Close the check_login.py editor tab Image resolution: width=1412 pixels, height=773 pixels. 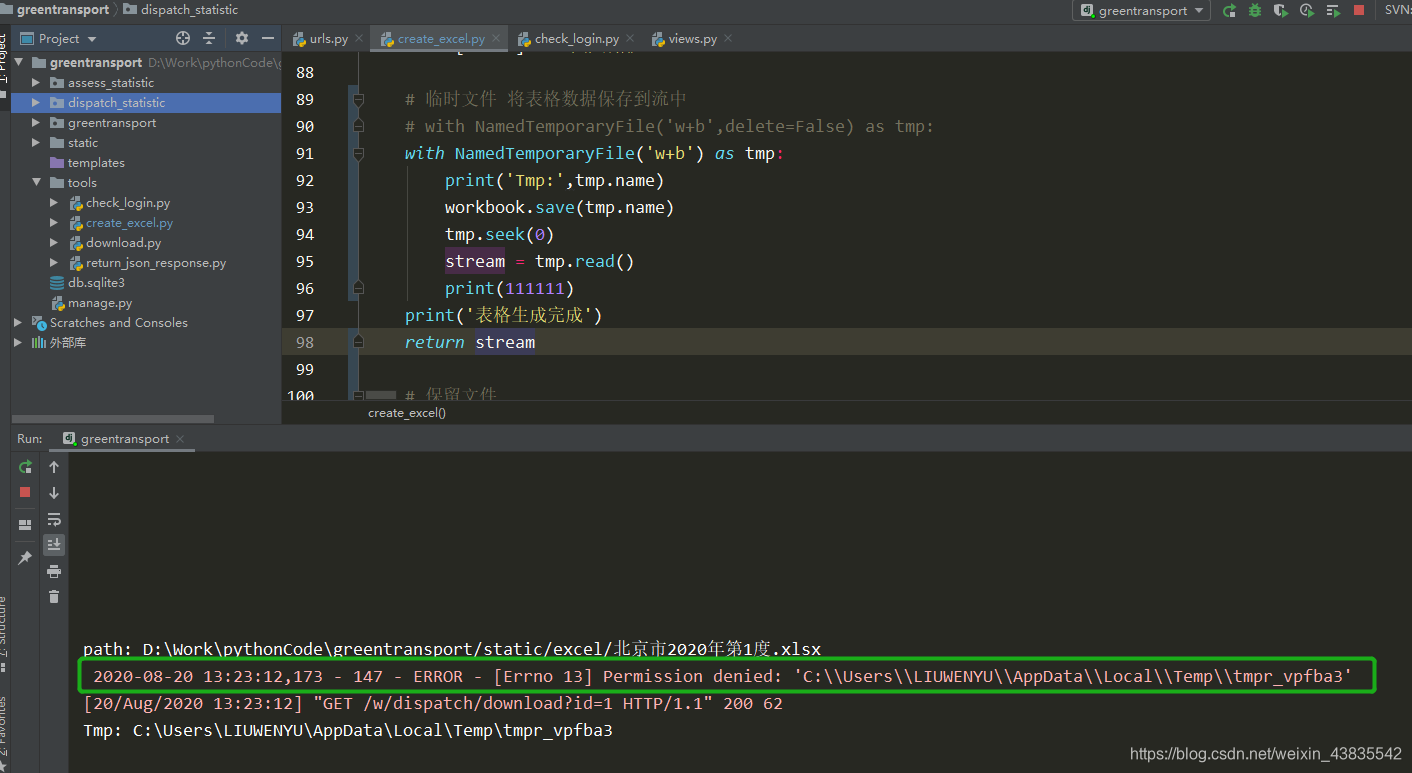[630, 39]
